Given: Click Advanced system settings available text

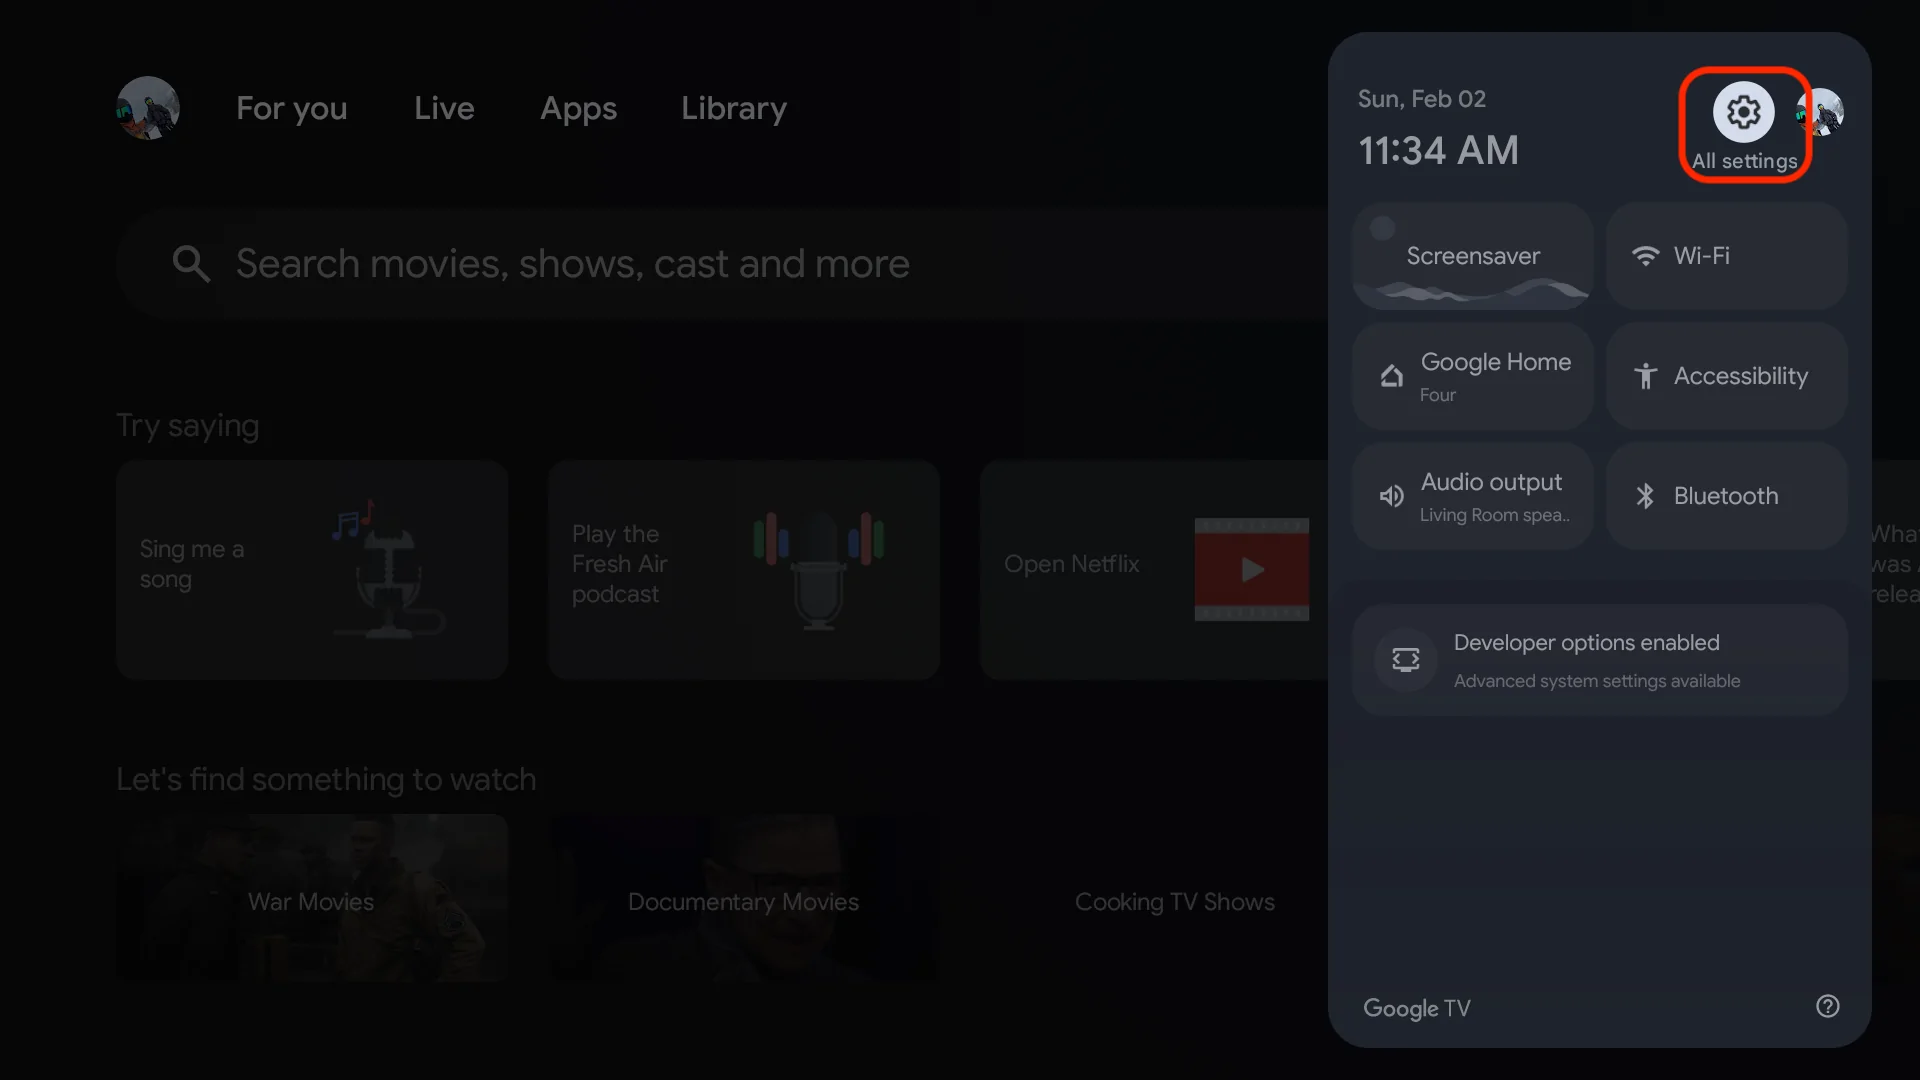Looking at the screenshot, I should [x=1597, y=681].
